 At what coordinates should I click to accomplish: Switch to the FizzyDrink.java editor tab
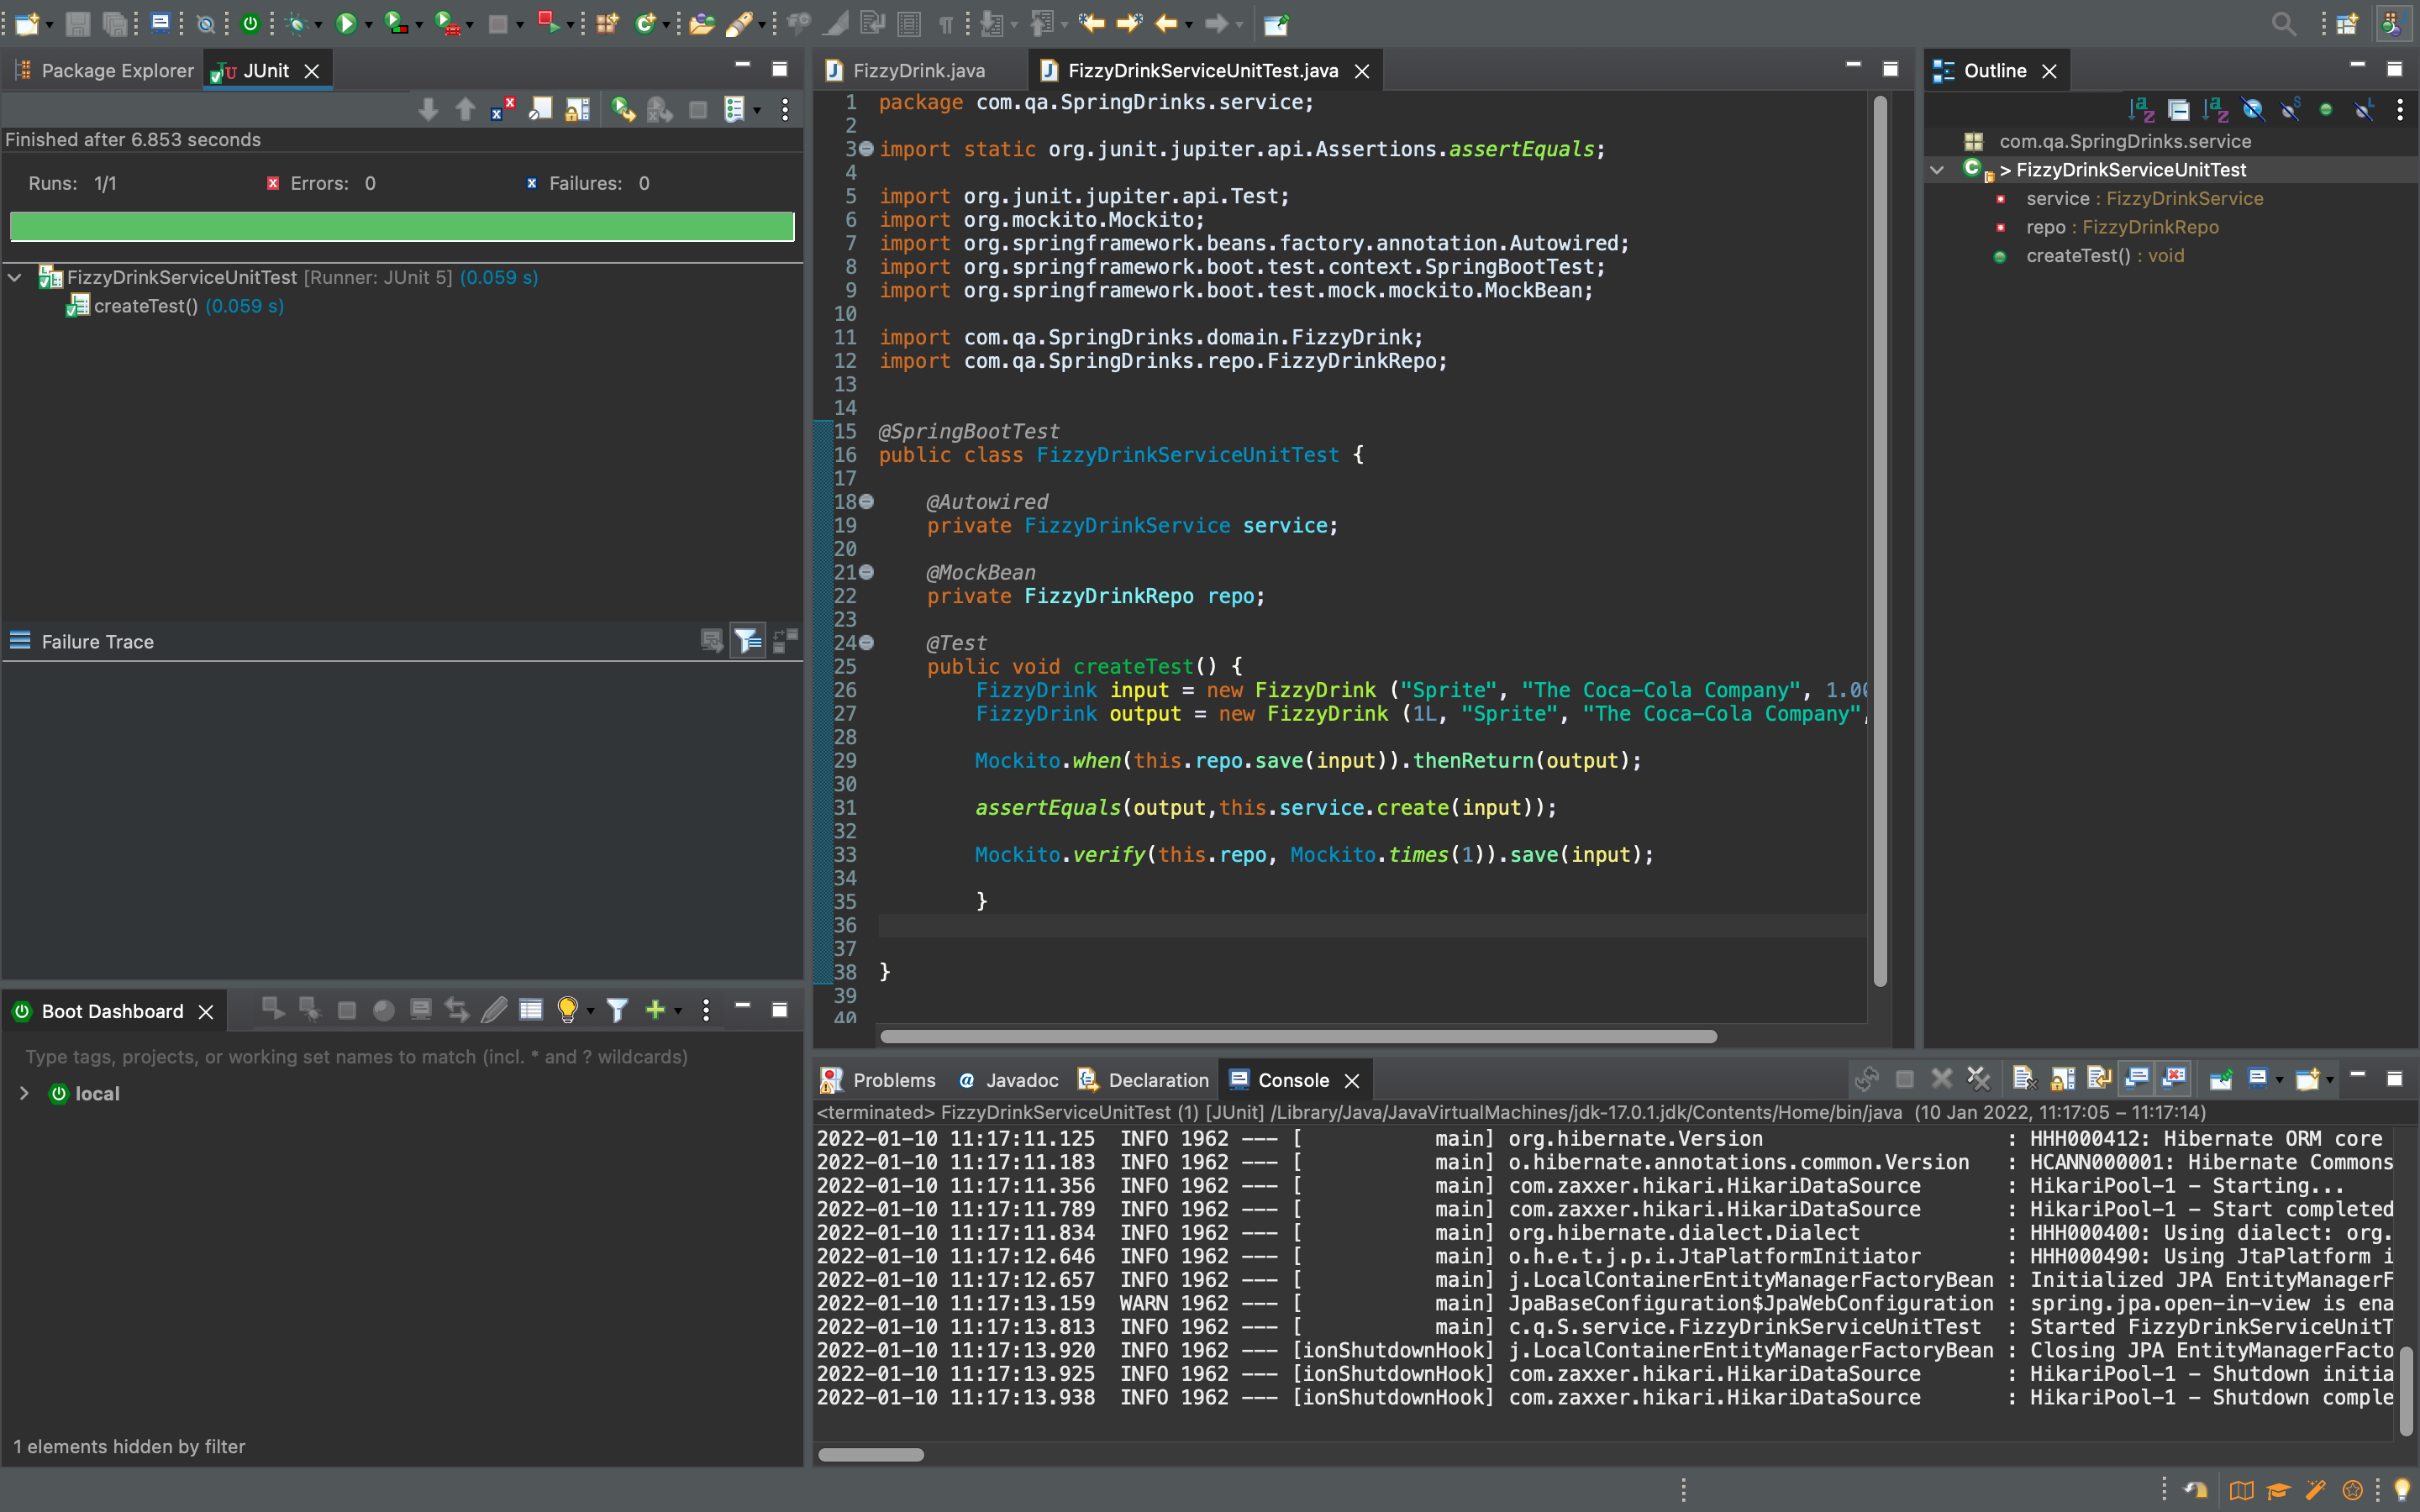(x=917, y=71)
